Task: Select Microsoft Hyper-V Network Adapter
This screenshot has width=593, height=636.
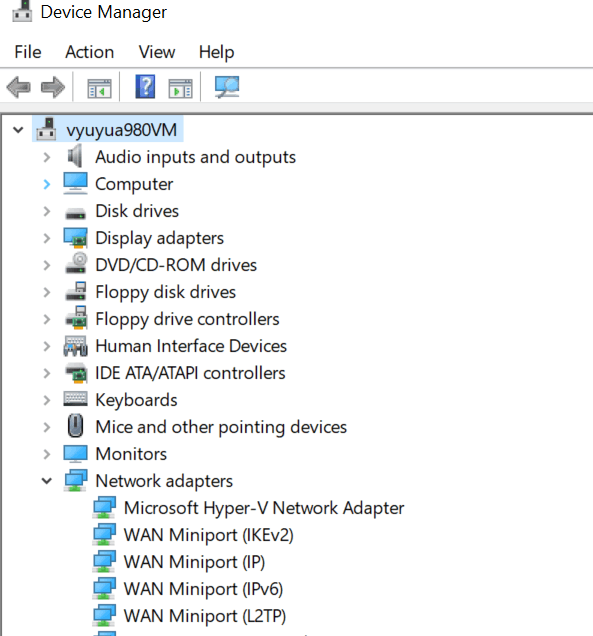Action: tap(264, 508)
